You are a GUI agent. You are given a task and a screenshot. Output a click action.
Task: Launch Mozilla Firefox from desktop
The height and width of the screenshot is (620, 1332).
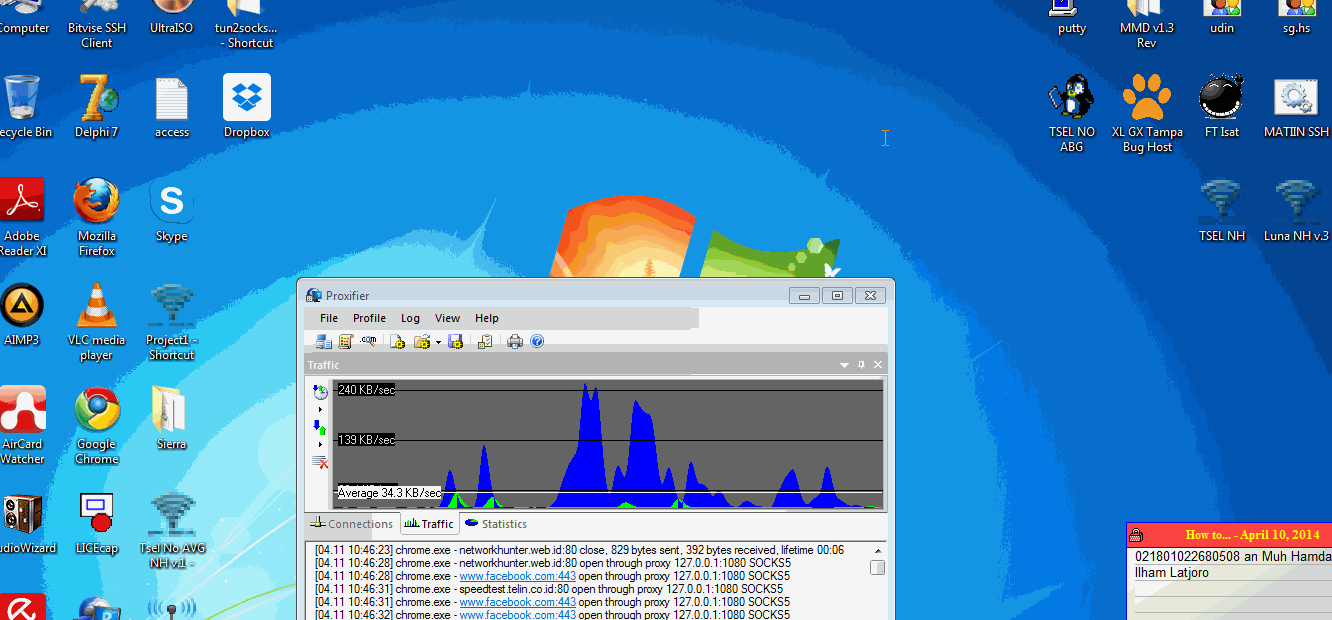pyautogui.click(x=97, y=217)
